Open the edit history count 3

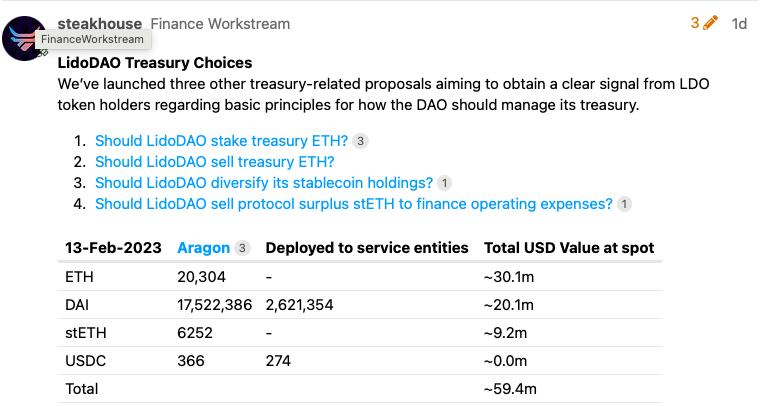(695, 23)
